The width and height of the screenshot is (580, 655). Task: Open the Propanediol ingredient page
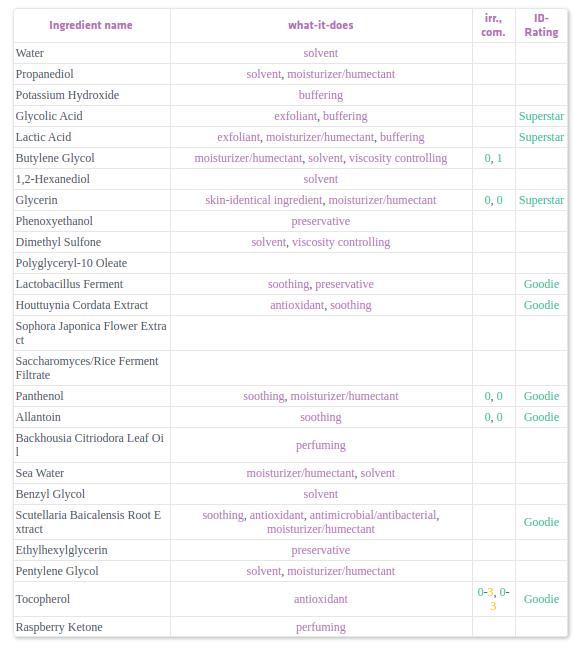[45, 74]
